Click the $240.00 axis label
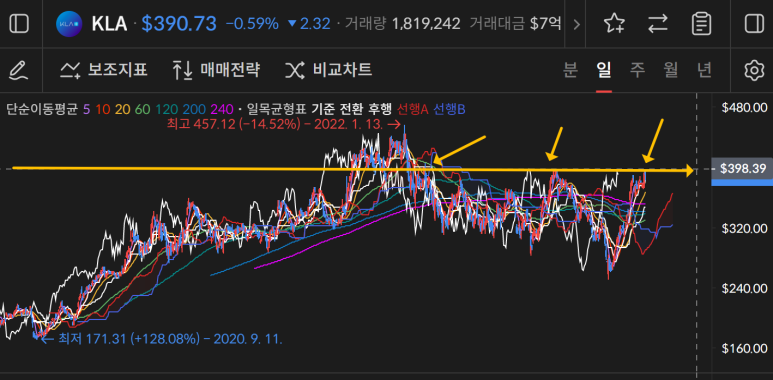Viewport: 773px width, 380px height. click(743, 289)
